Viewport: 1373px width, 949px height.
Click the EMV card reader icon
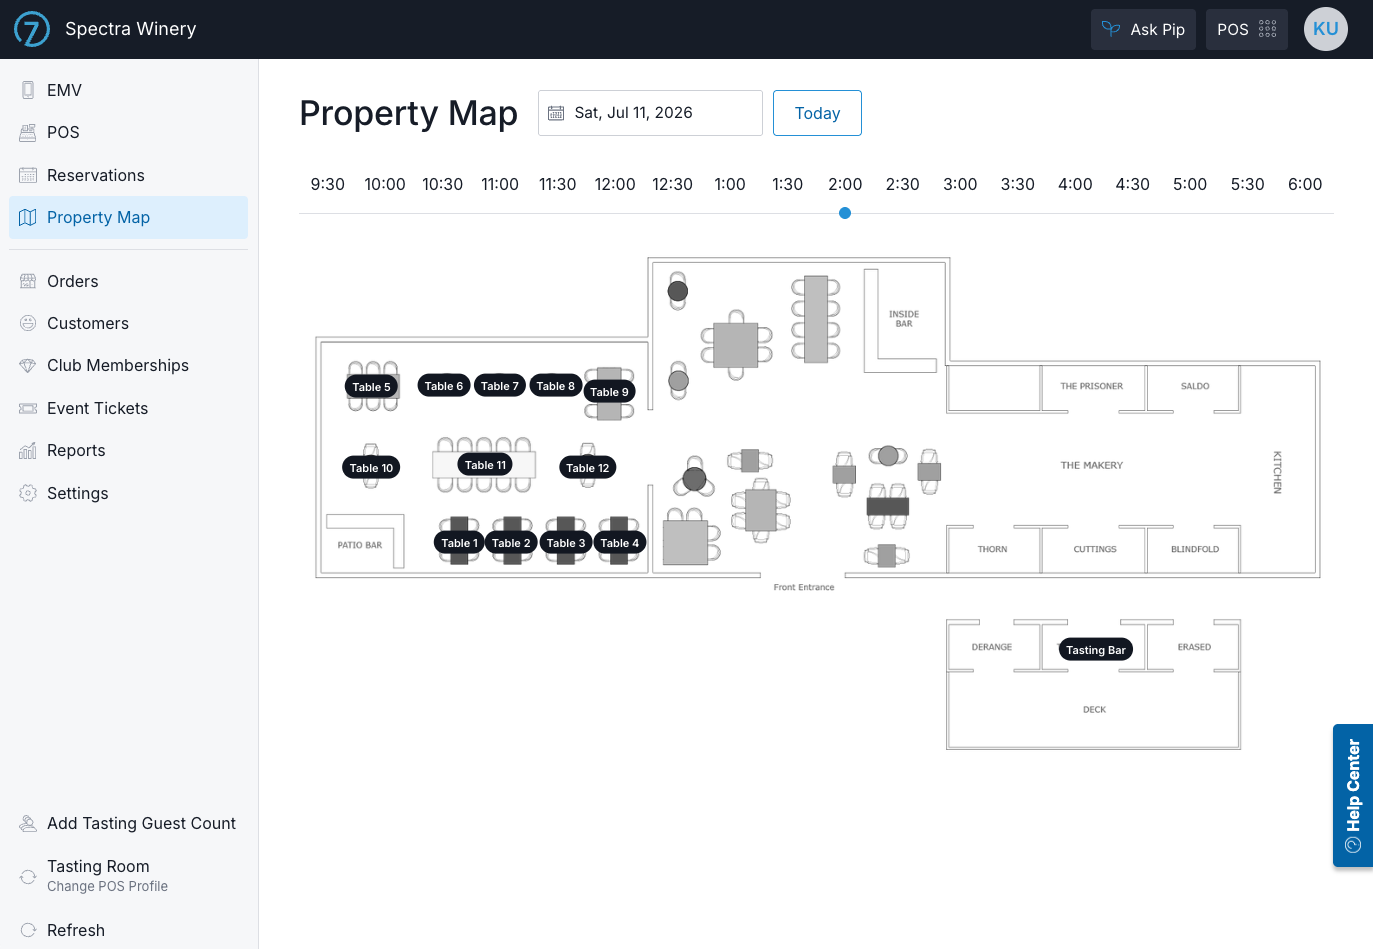(28, 90)
